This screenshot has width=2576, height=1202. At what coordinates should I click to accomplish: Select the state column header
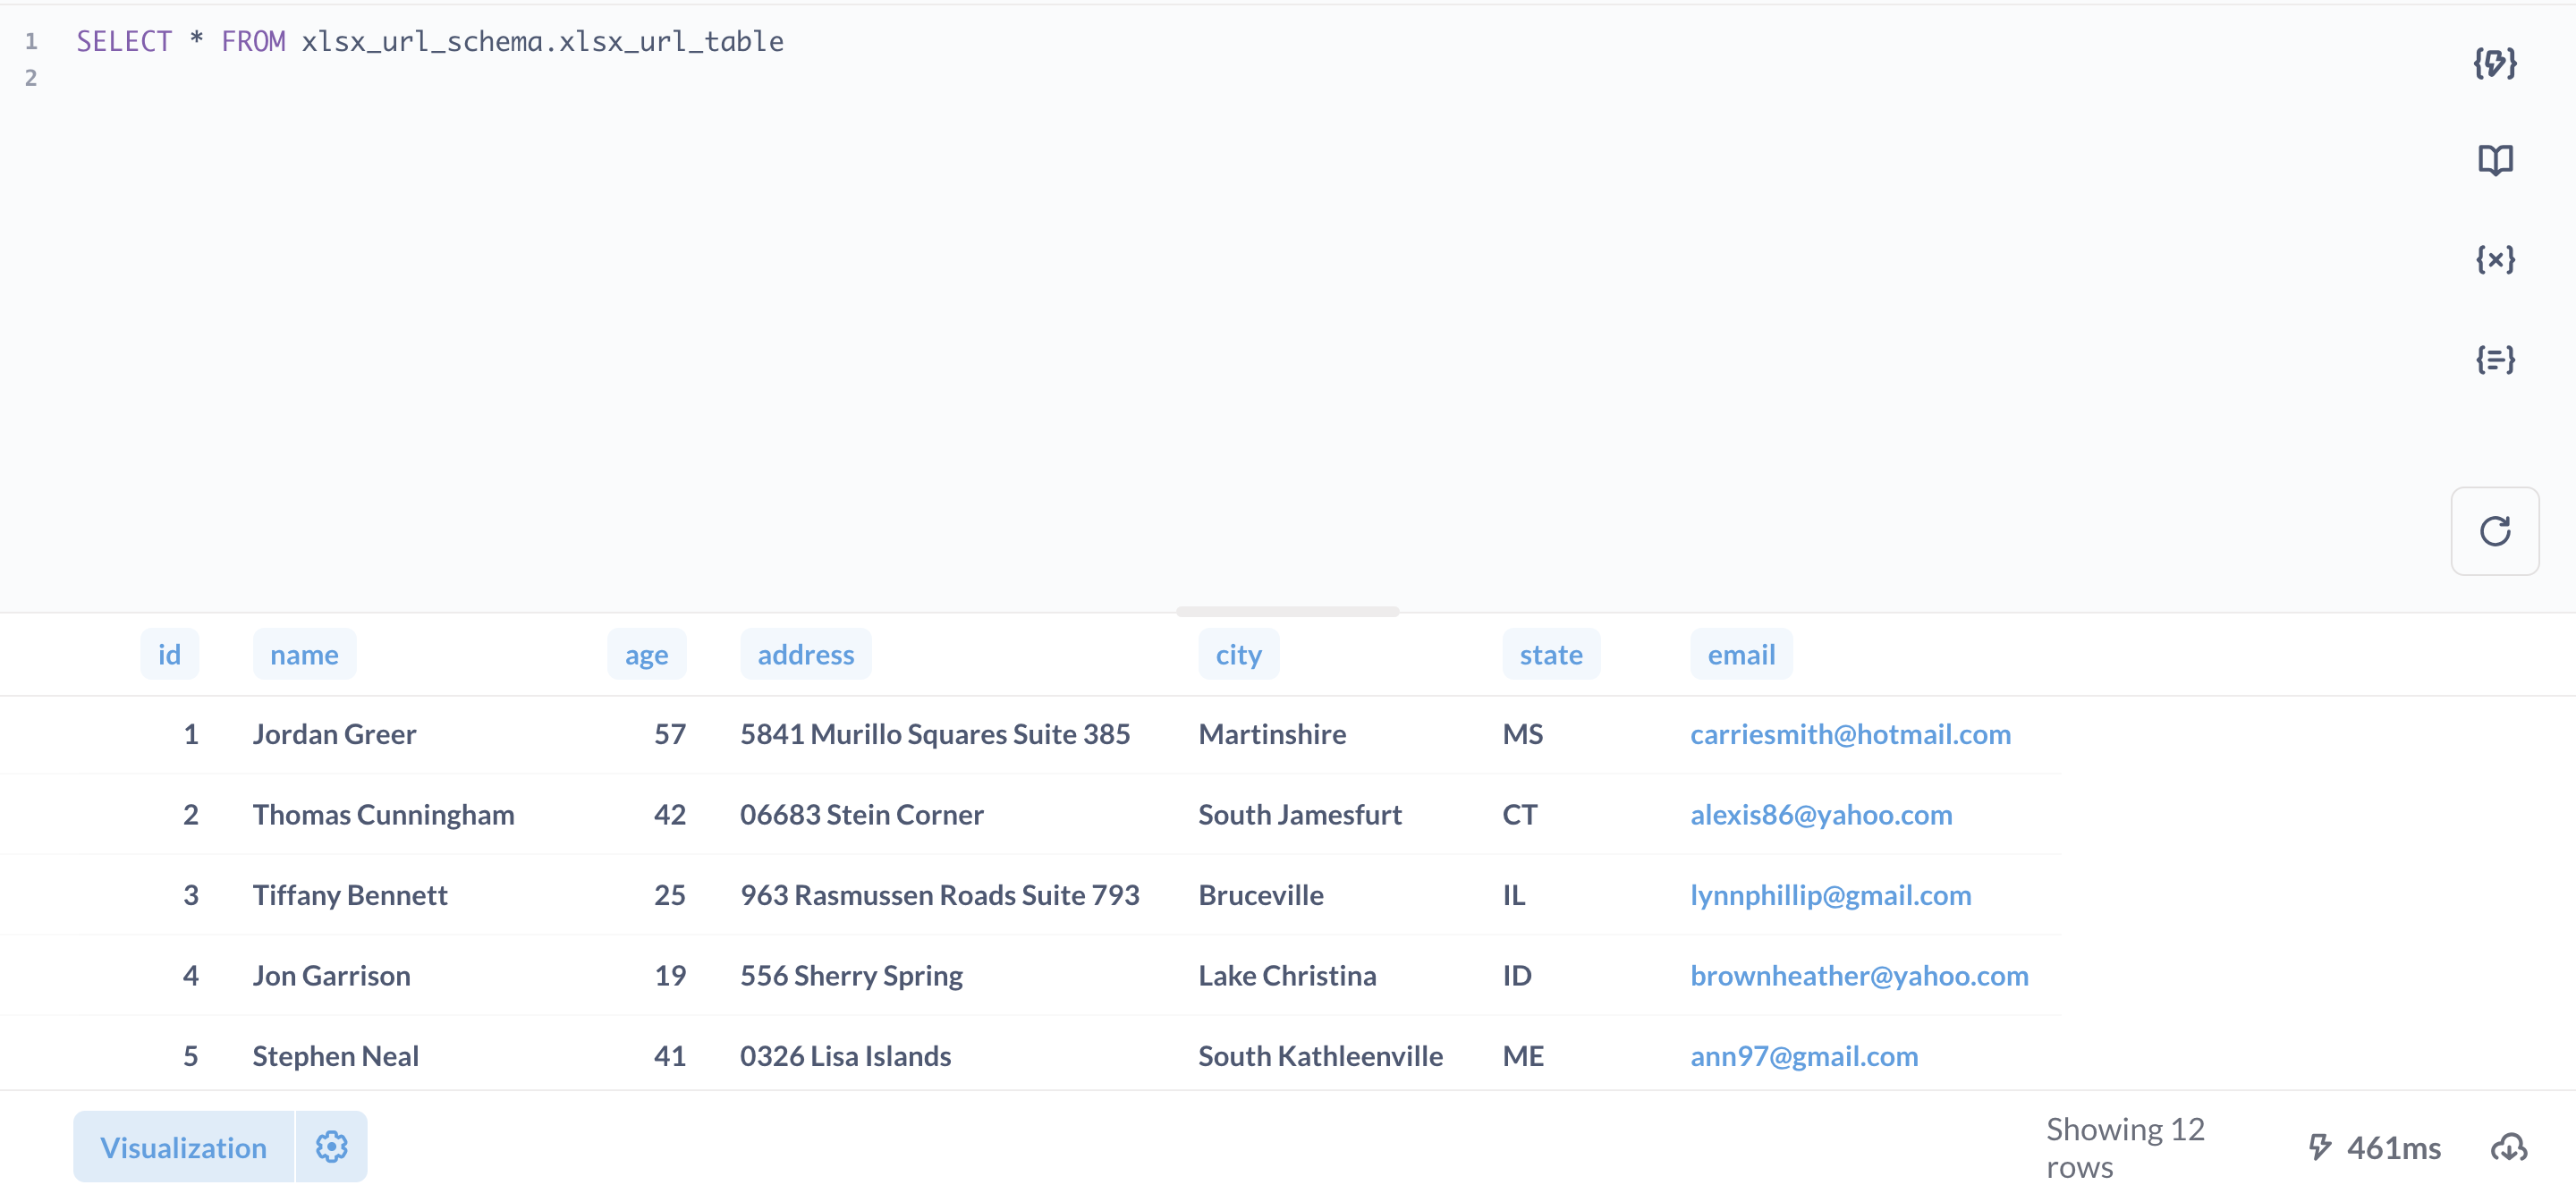coord(1551,654)
